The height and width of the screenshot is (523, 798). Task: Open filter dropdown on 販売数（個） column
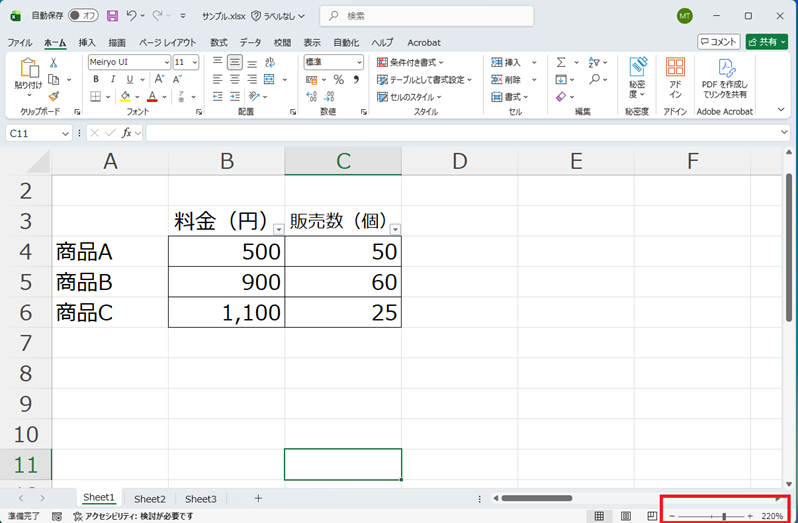pyautogui.click(x=395, y=229)
